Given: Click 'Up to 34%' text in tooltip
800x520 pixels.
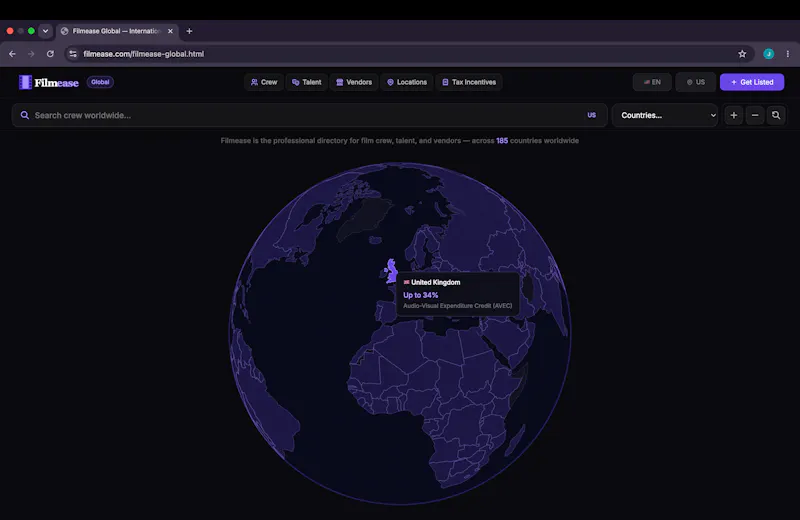Looking at the screenshot, I should pyautogui.click(x=420, y=295).
